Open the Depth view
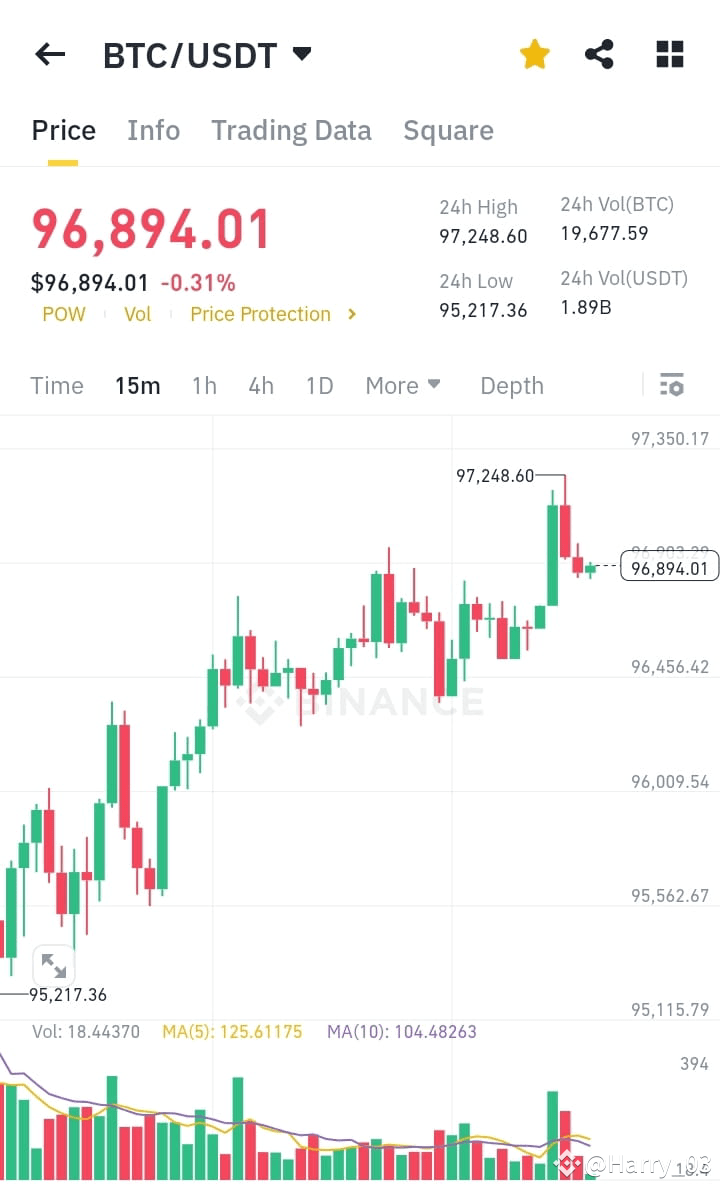This screenshot has height=1187, width=720. [511, 385]
